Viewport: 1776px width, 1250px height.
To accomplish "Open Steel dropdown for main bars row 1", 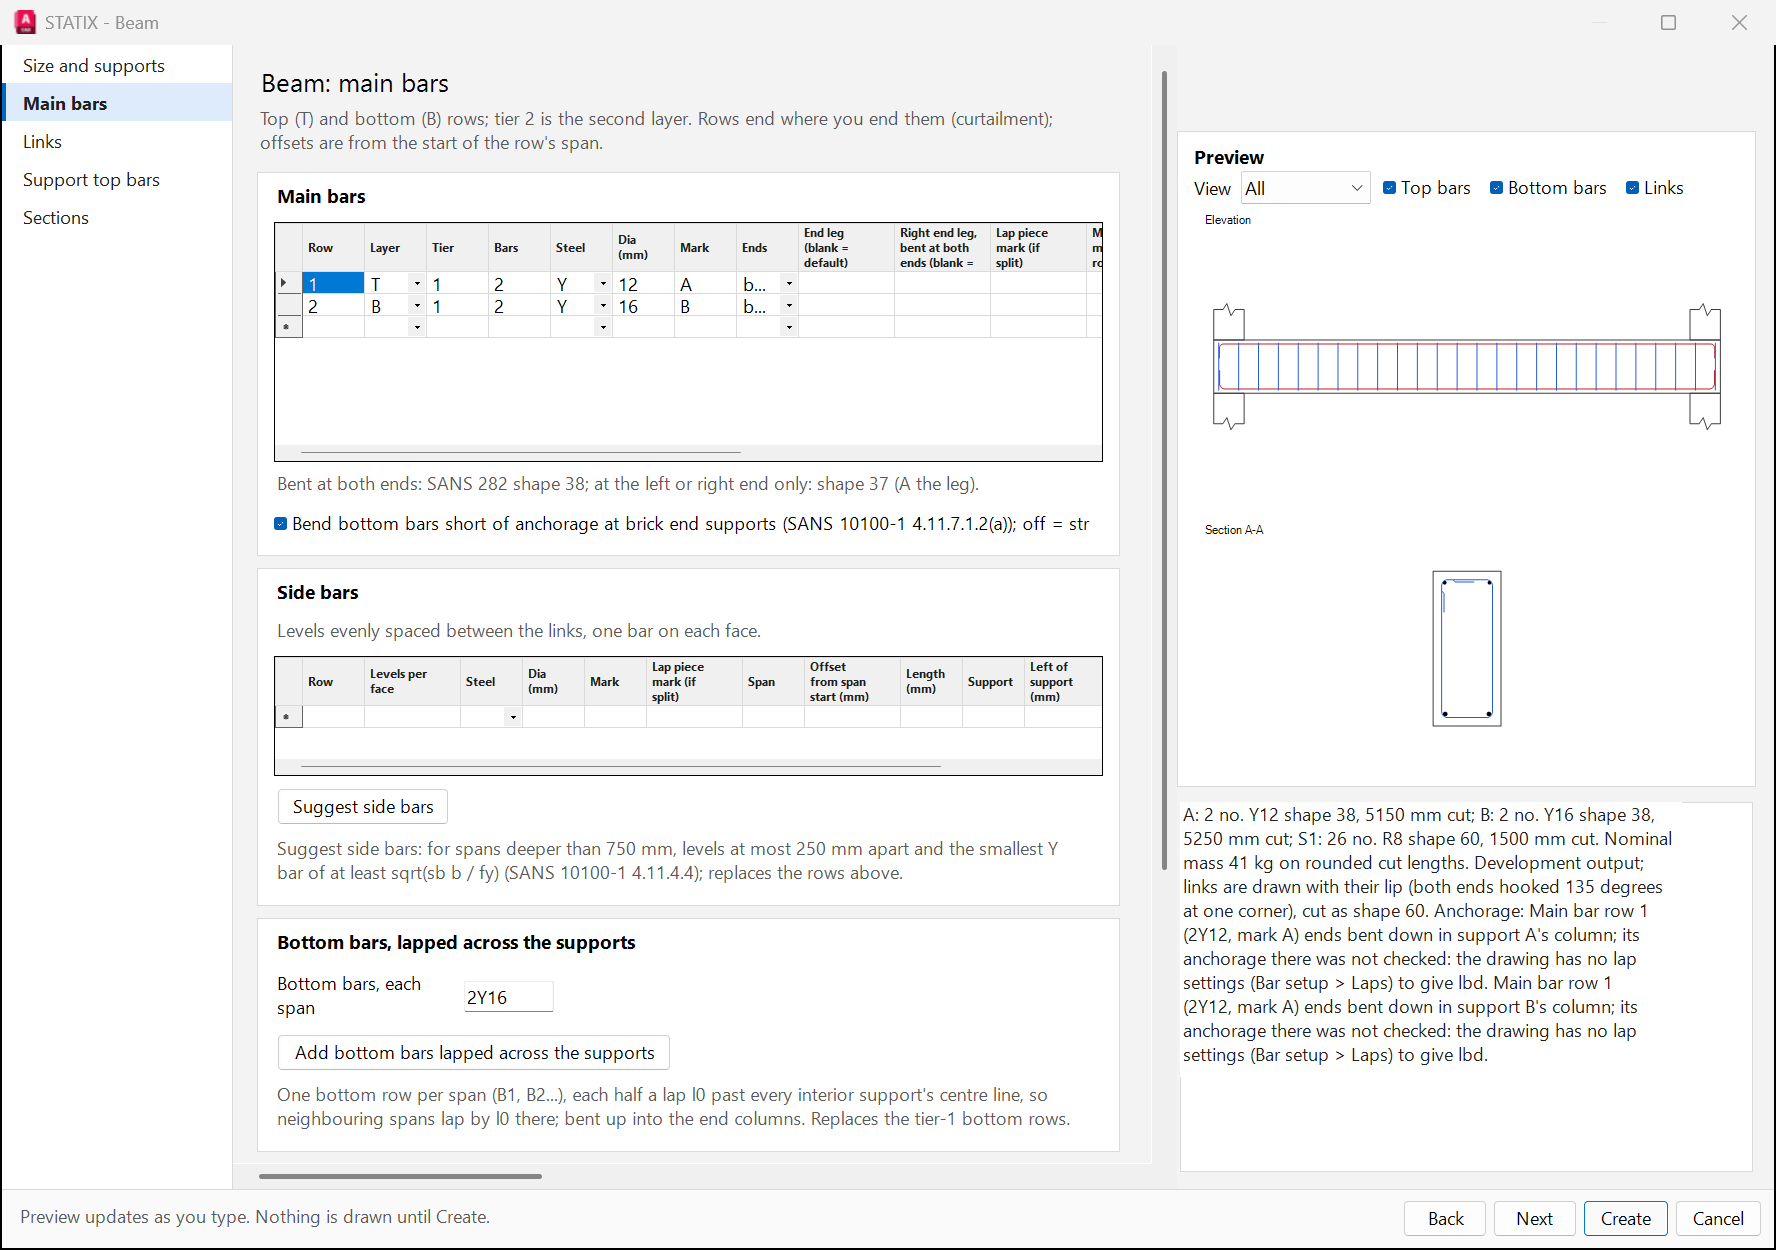I will [x=603, y=284].
